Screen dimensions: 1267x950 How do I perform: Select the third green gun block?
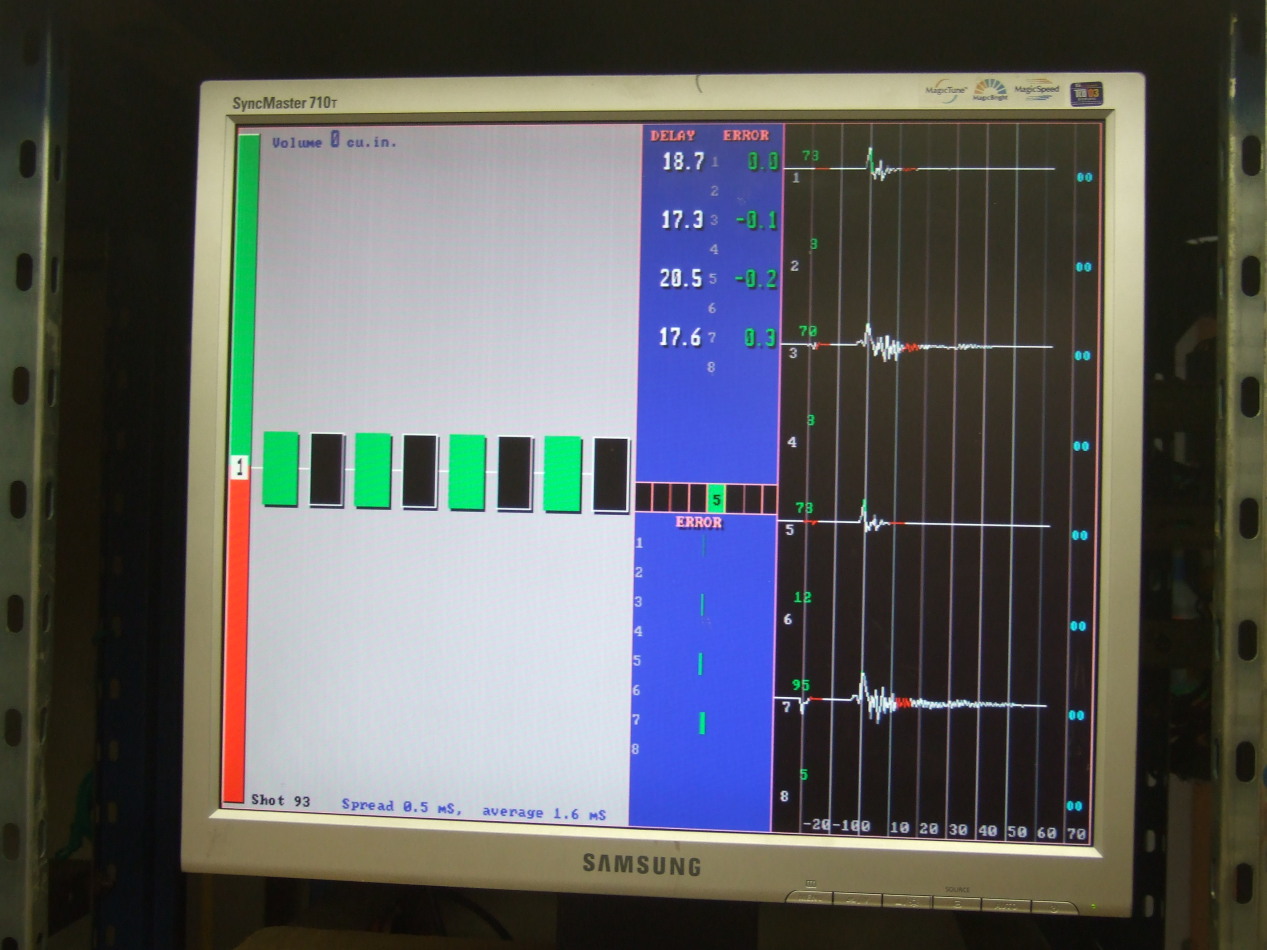(373, 471)
